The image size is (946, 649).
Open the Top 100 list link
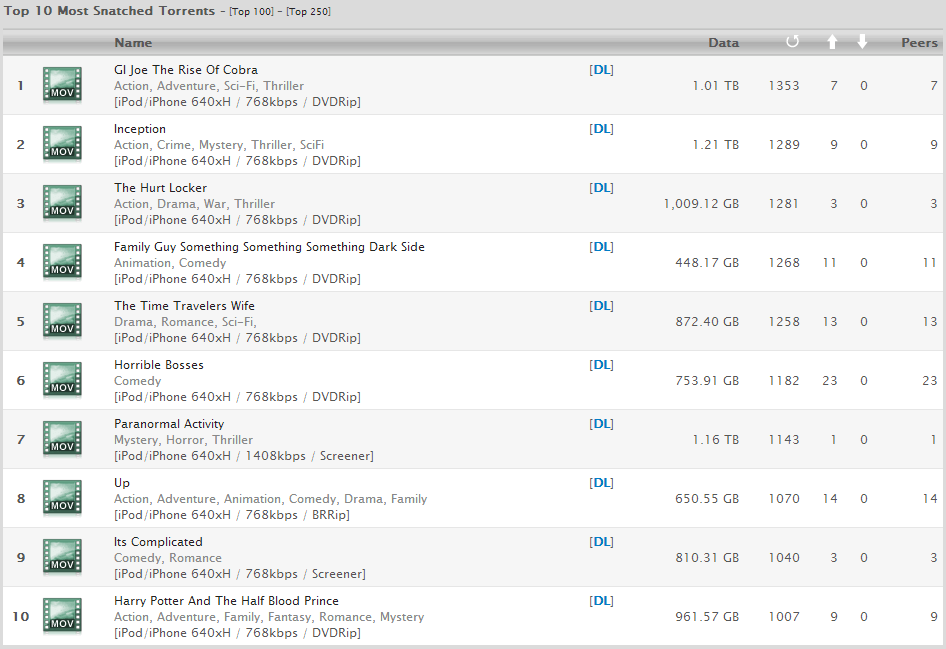click(x=251, y=11)
